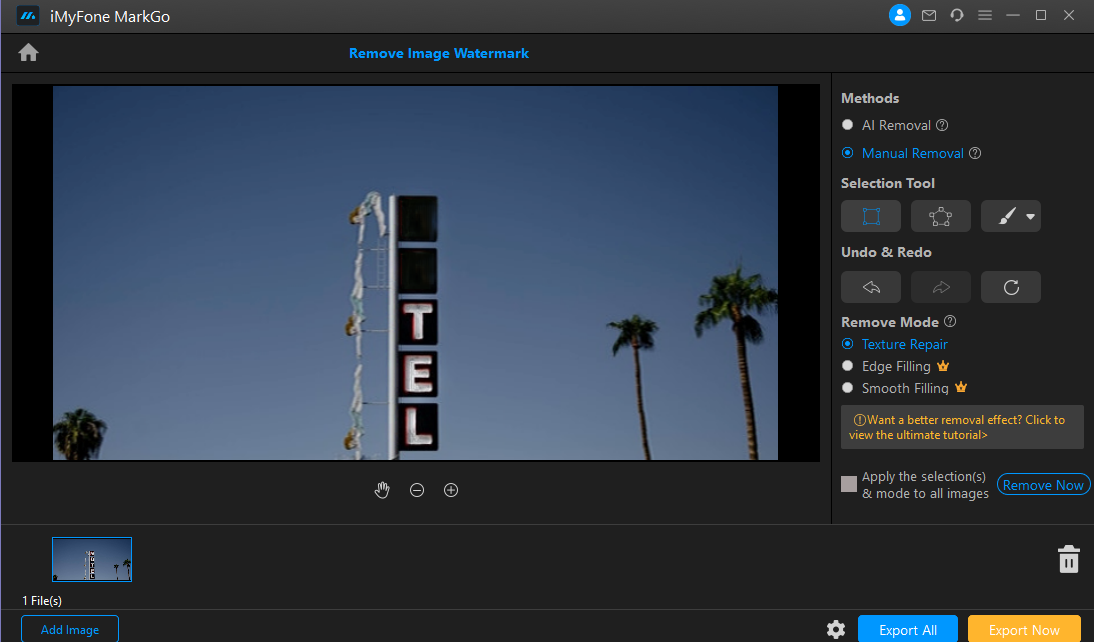Activate the hand pan tool
The width and height of the screenshot is (1094, 642).
click(x=382, y=490)
